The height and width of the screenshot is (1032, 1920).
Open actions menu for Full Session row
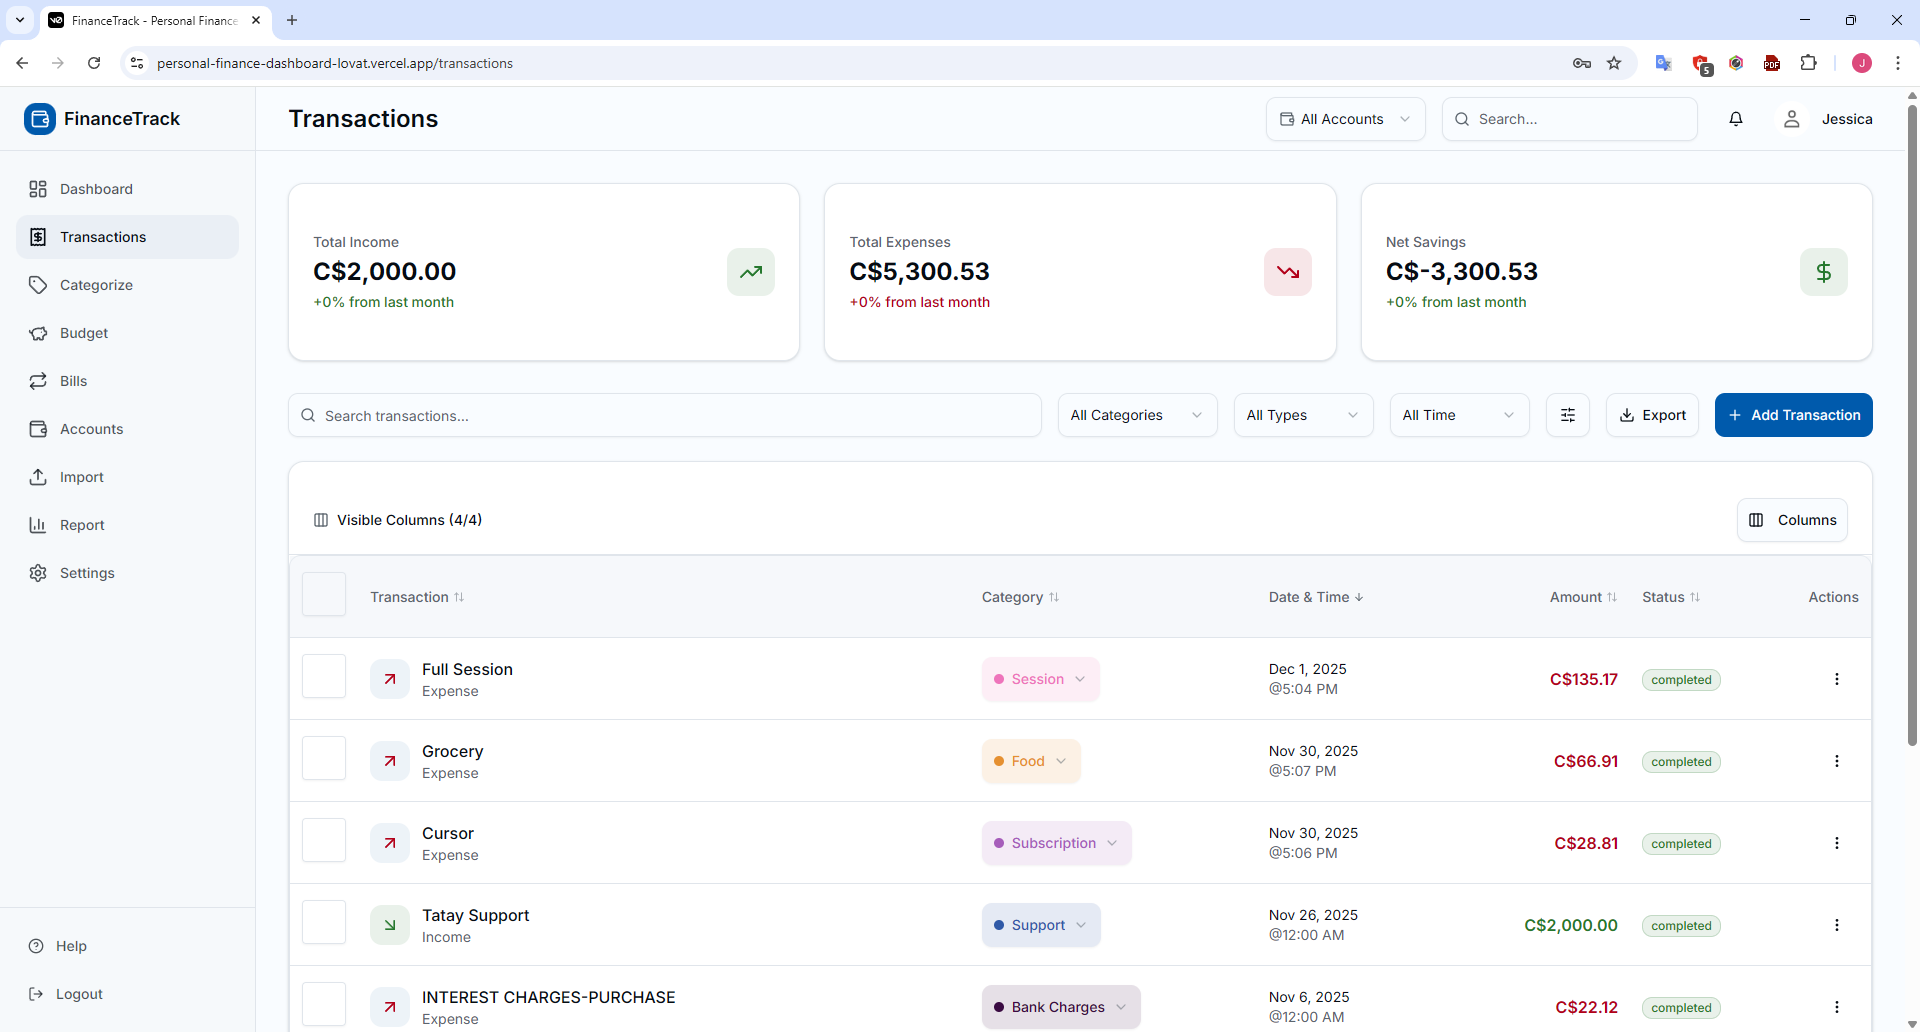point(1836,679)
